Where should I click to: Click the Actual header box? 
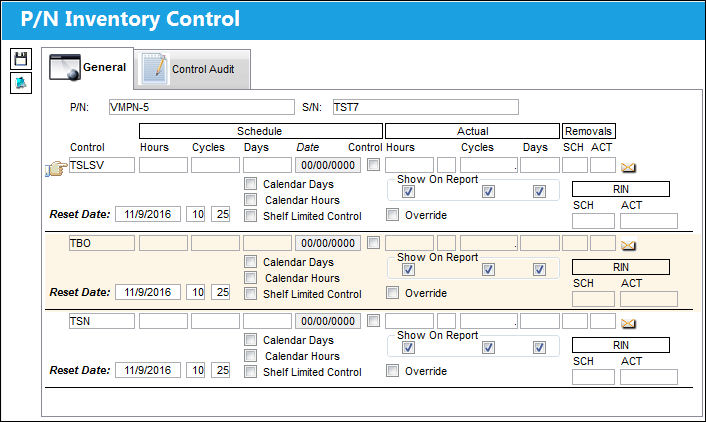click(x=472, y=131)
